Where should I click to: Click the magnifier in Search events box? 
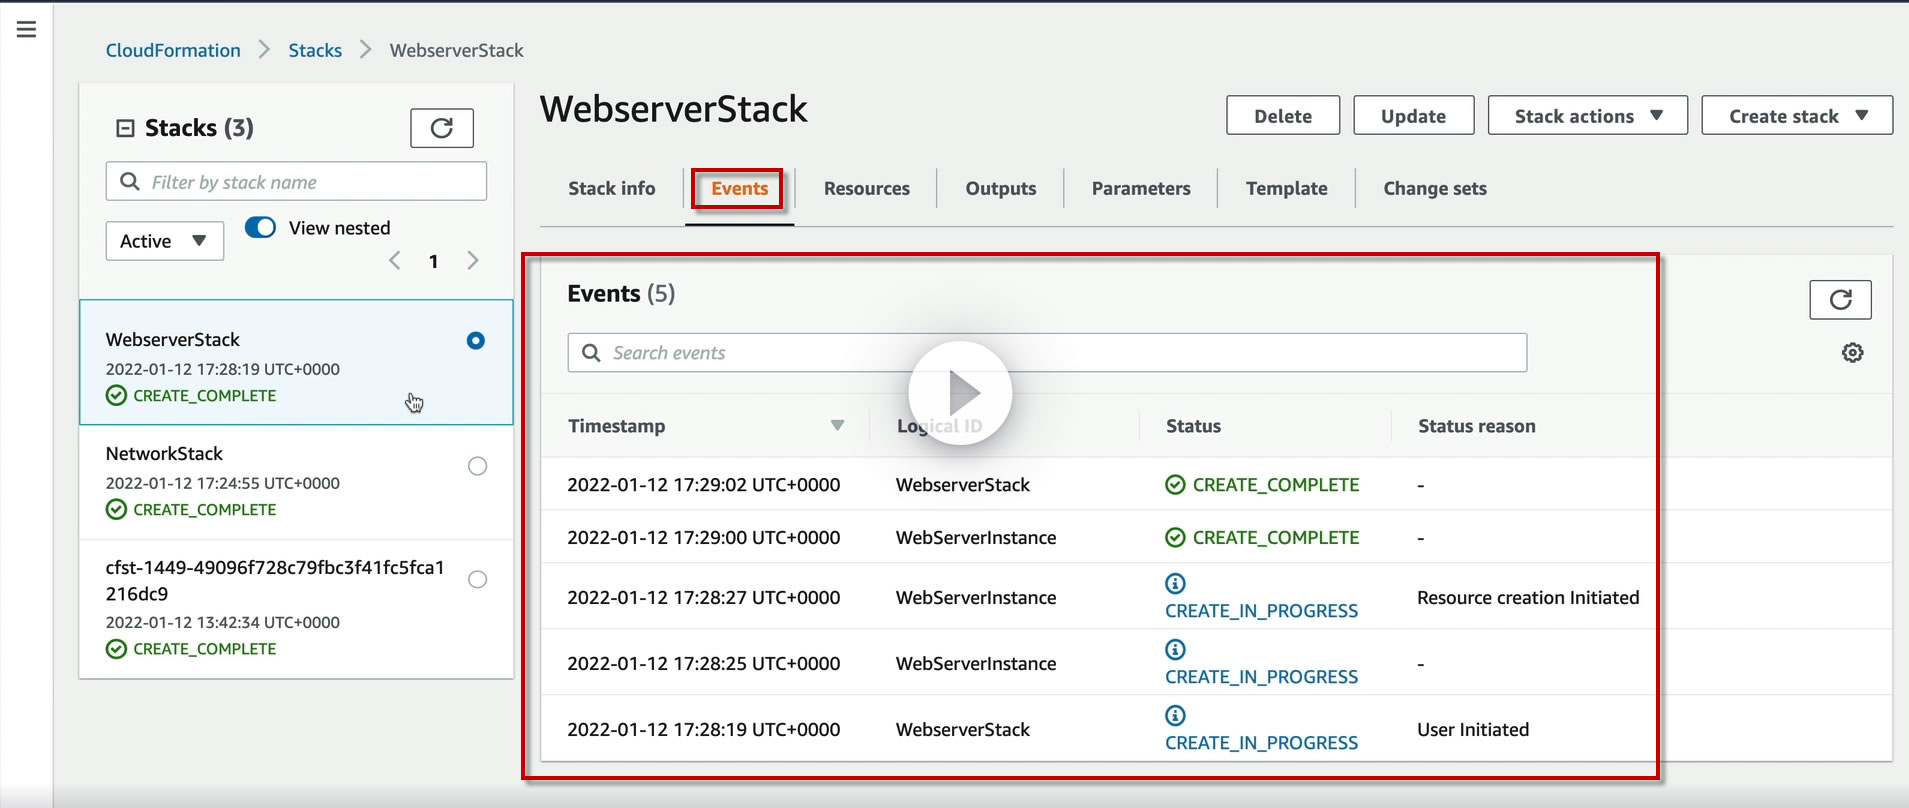point(591,353)
